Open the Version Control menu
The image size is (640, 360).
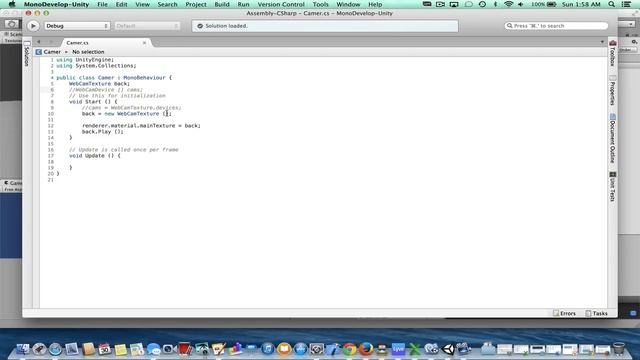tap(281, 4)
